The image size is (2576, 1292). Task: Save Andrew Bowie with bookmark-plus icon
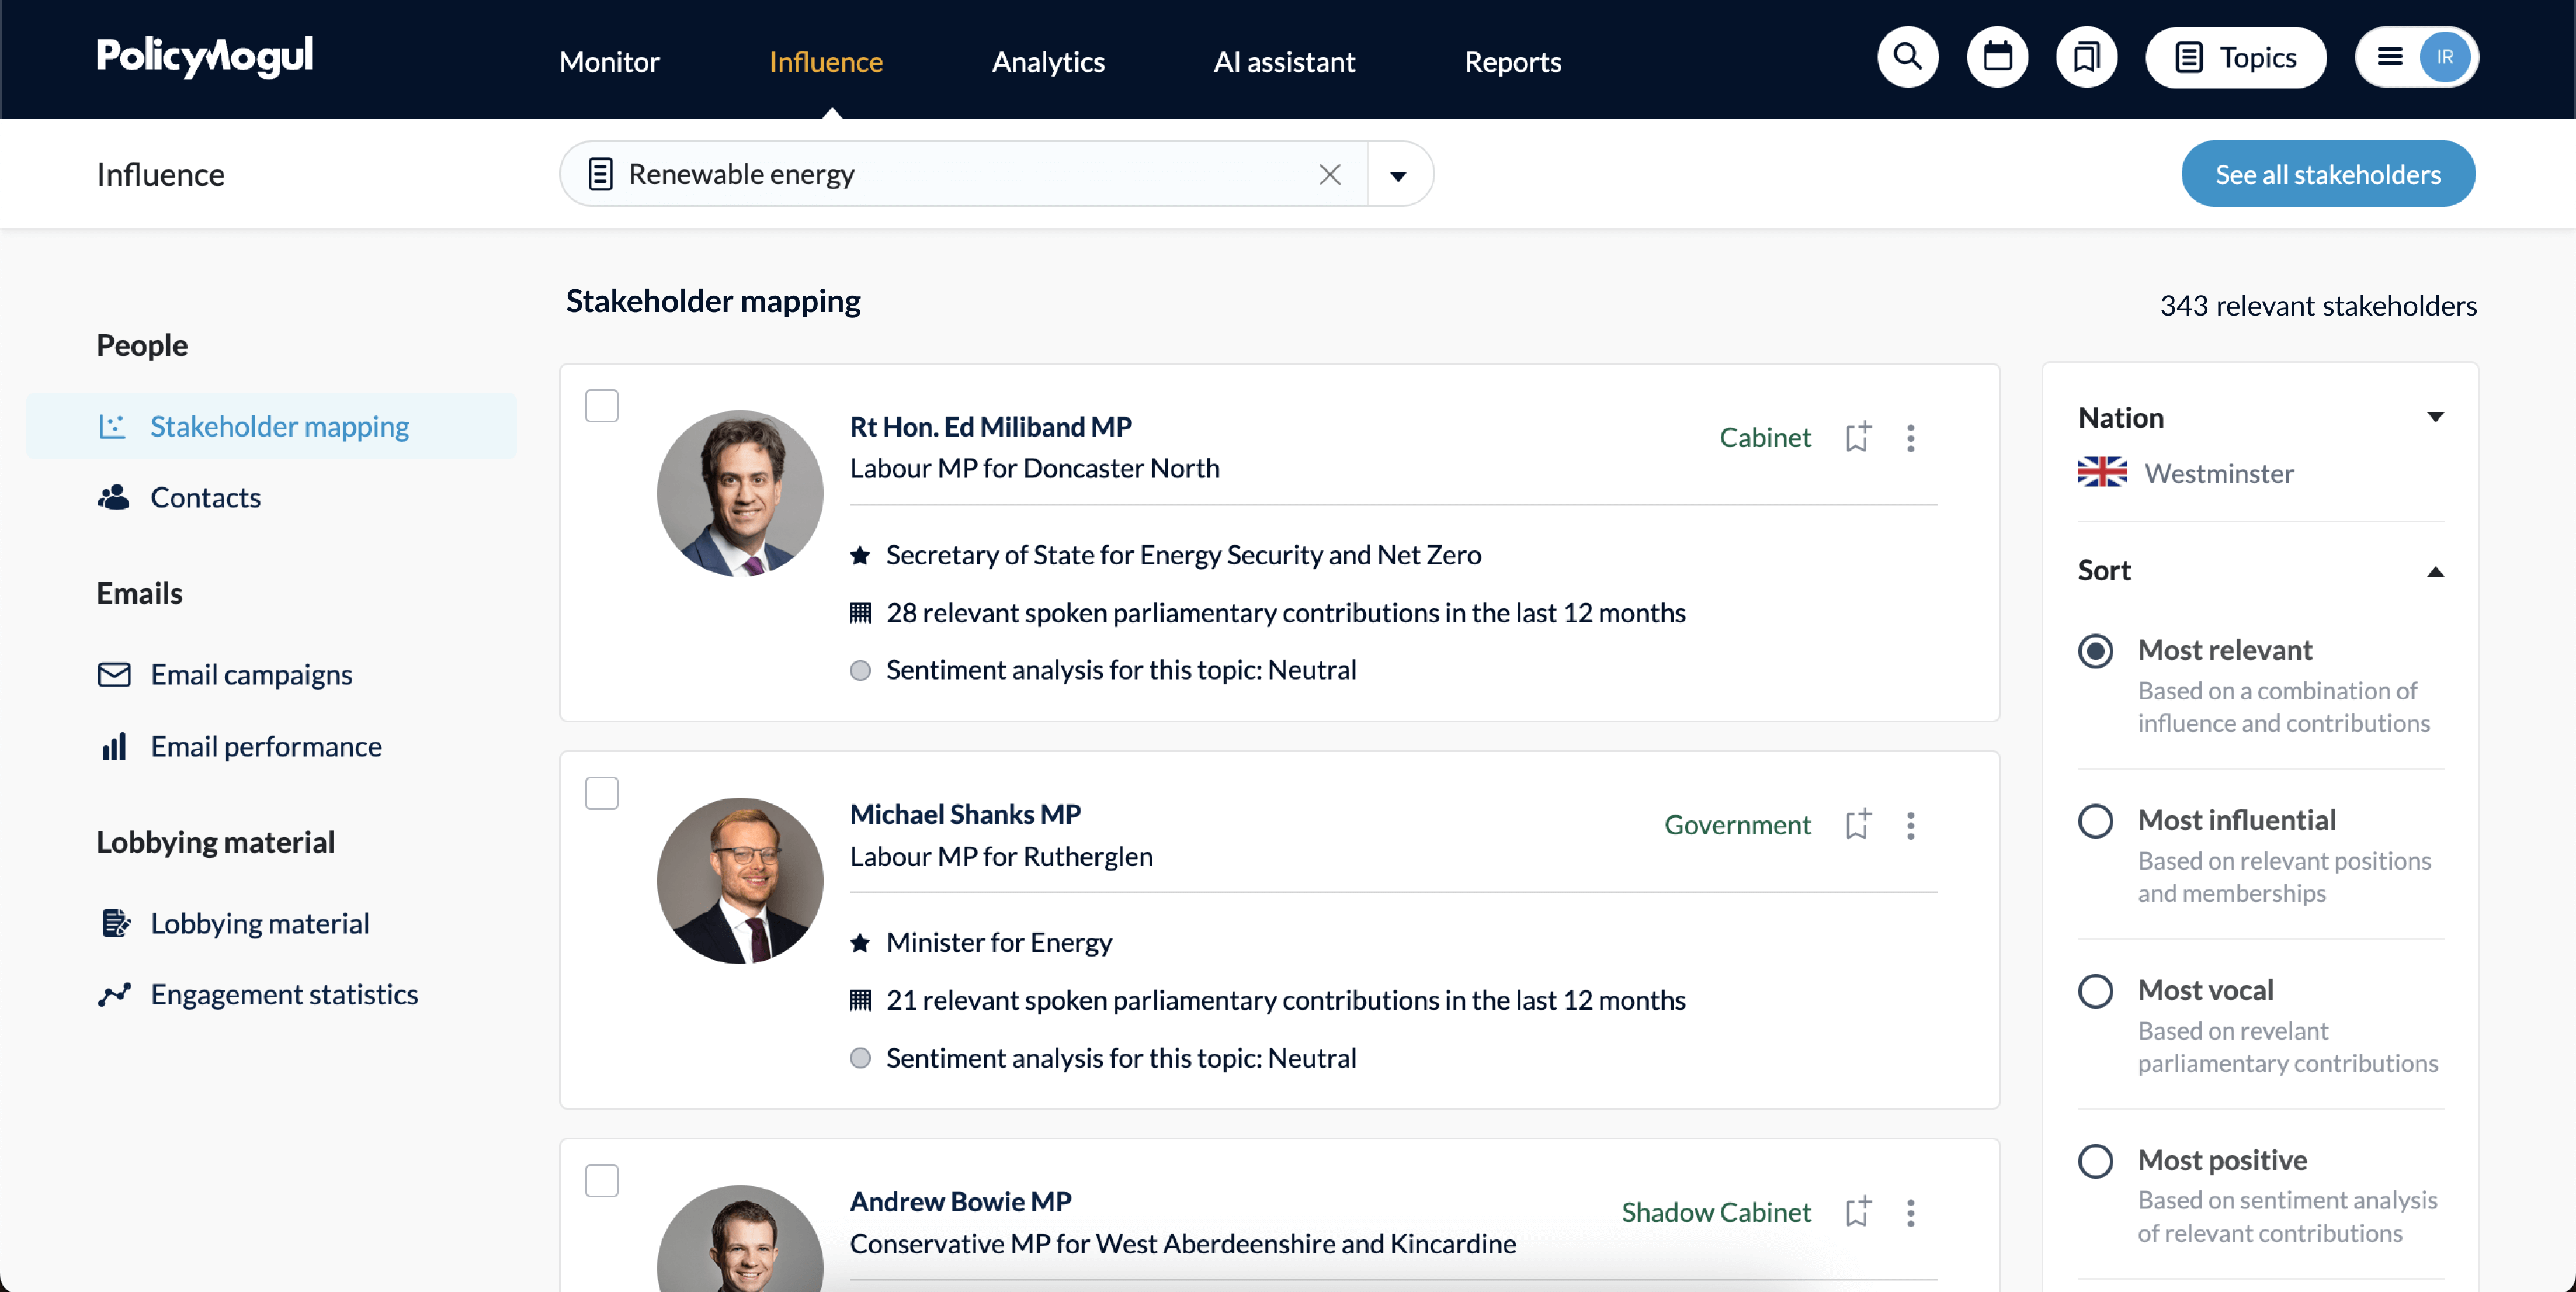coord(1857,1212)
